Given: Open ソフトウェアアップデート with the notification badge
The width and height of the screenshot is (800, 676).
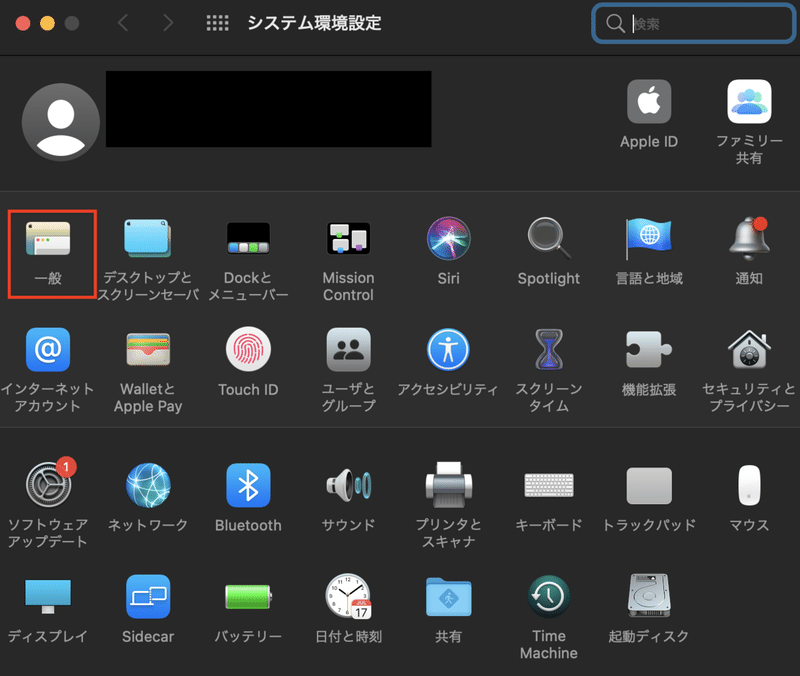Looking at the screenshot, I should pyautogui.click(x=48, y=487).
